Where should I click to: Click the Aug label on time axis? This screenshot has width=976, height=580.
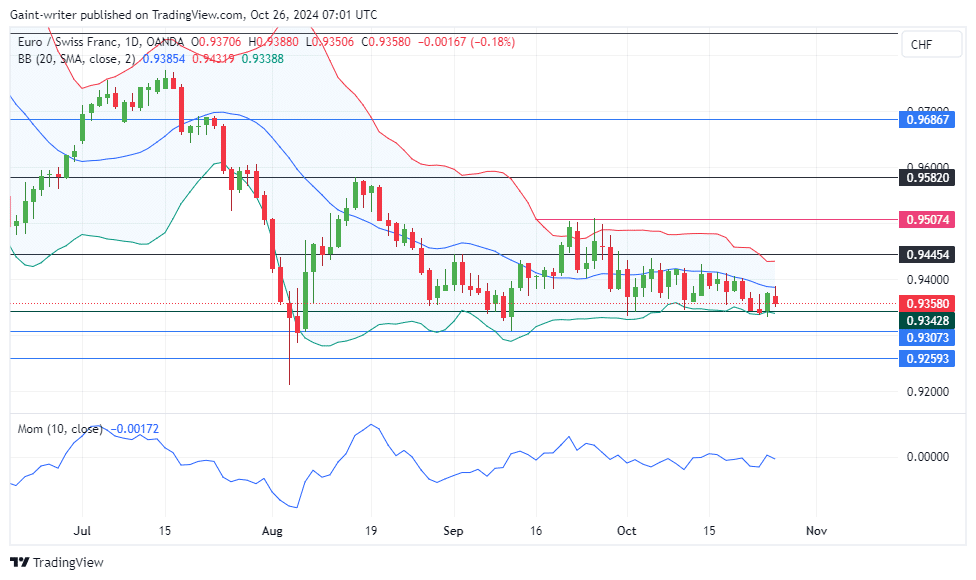(272, 531)
